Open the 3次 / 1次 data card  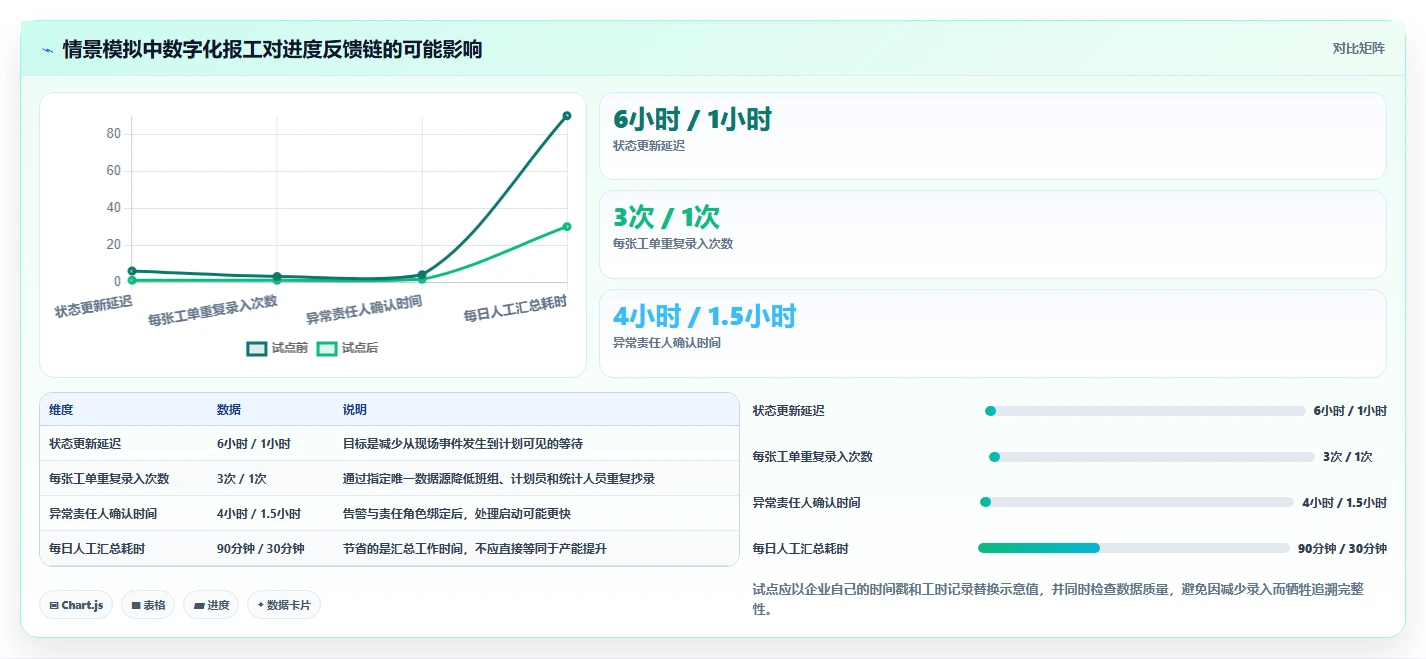coord(992,234)
